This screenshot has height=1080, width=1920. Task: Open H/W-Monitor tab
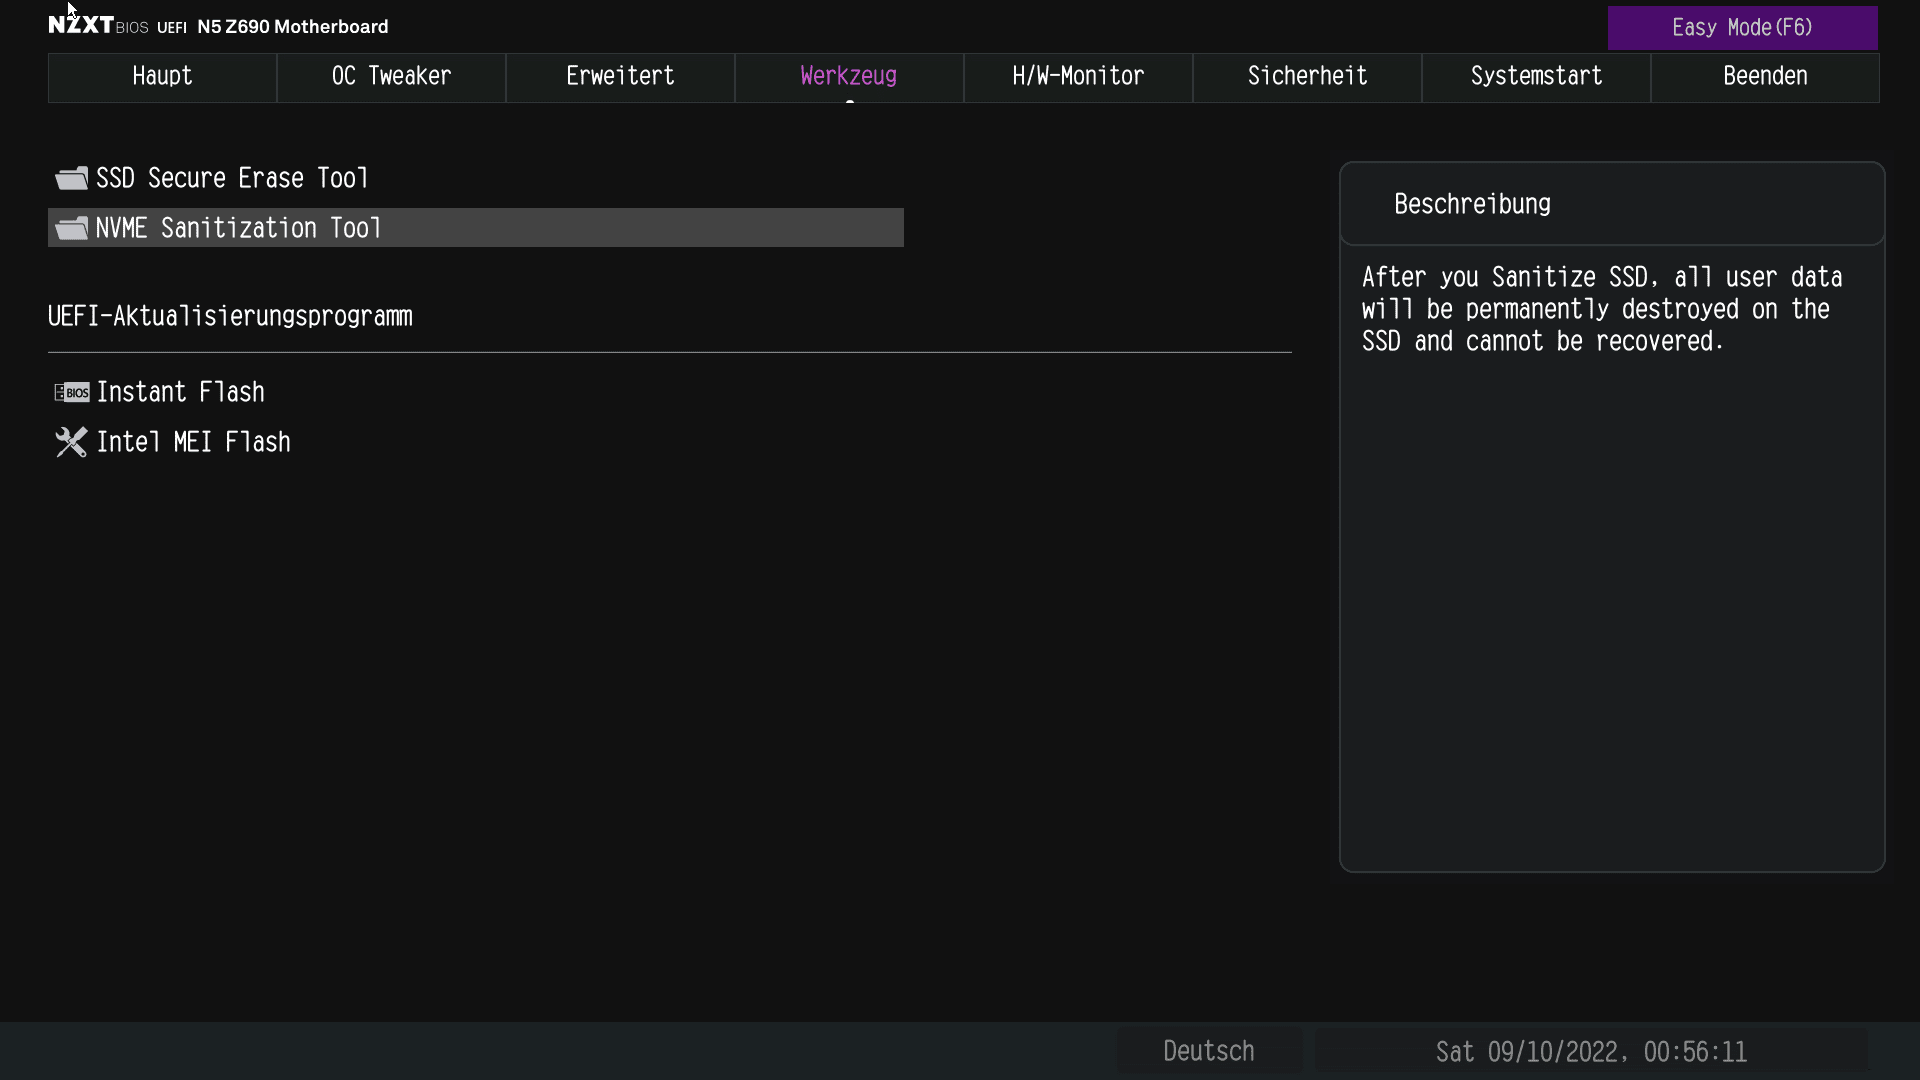coord(1078,77)
